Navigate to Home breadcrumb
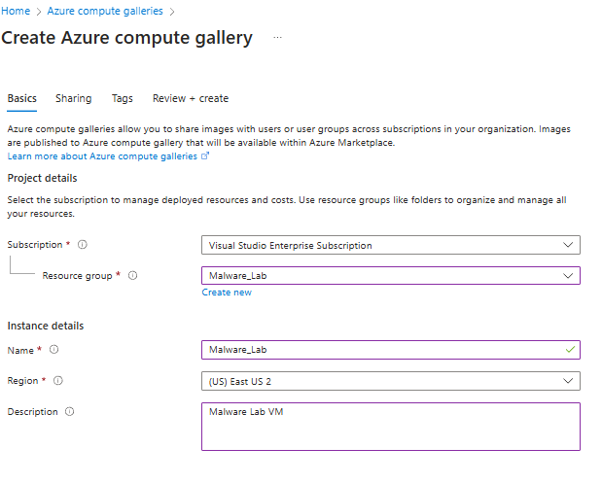The width and height of the screenshot is (602, 483). (x=15, y=11)
